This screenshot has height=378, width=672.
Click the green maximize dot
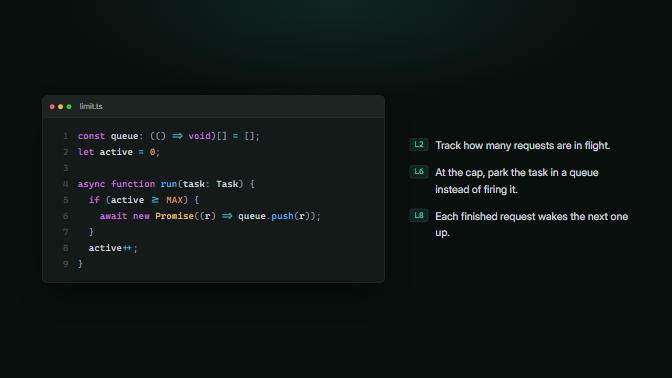click(x=69, y=107)
